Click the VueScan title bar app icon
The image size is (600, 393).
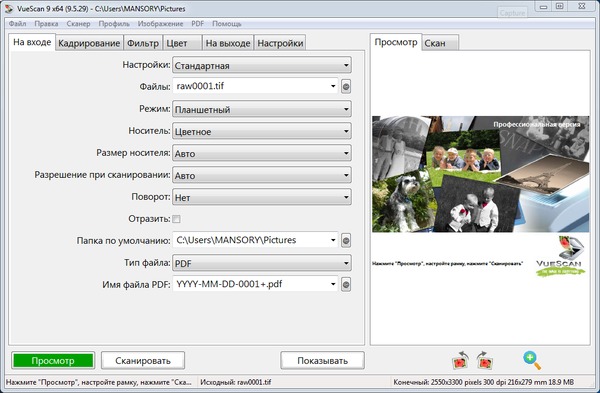8,8
